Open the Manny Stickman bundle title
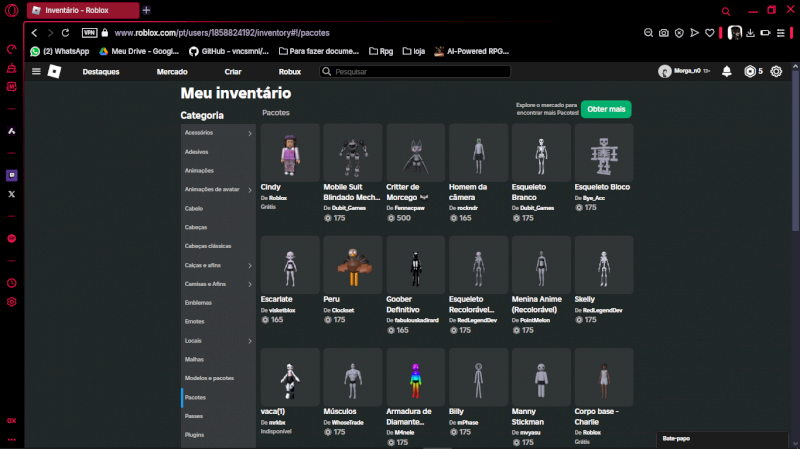This screenshot has height=449, width=800. (528, 417)
